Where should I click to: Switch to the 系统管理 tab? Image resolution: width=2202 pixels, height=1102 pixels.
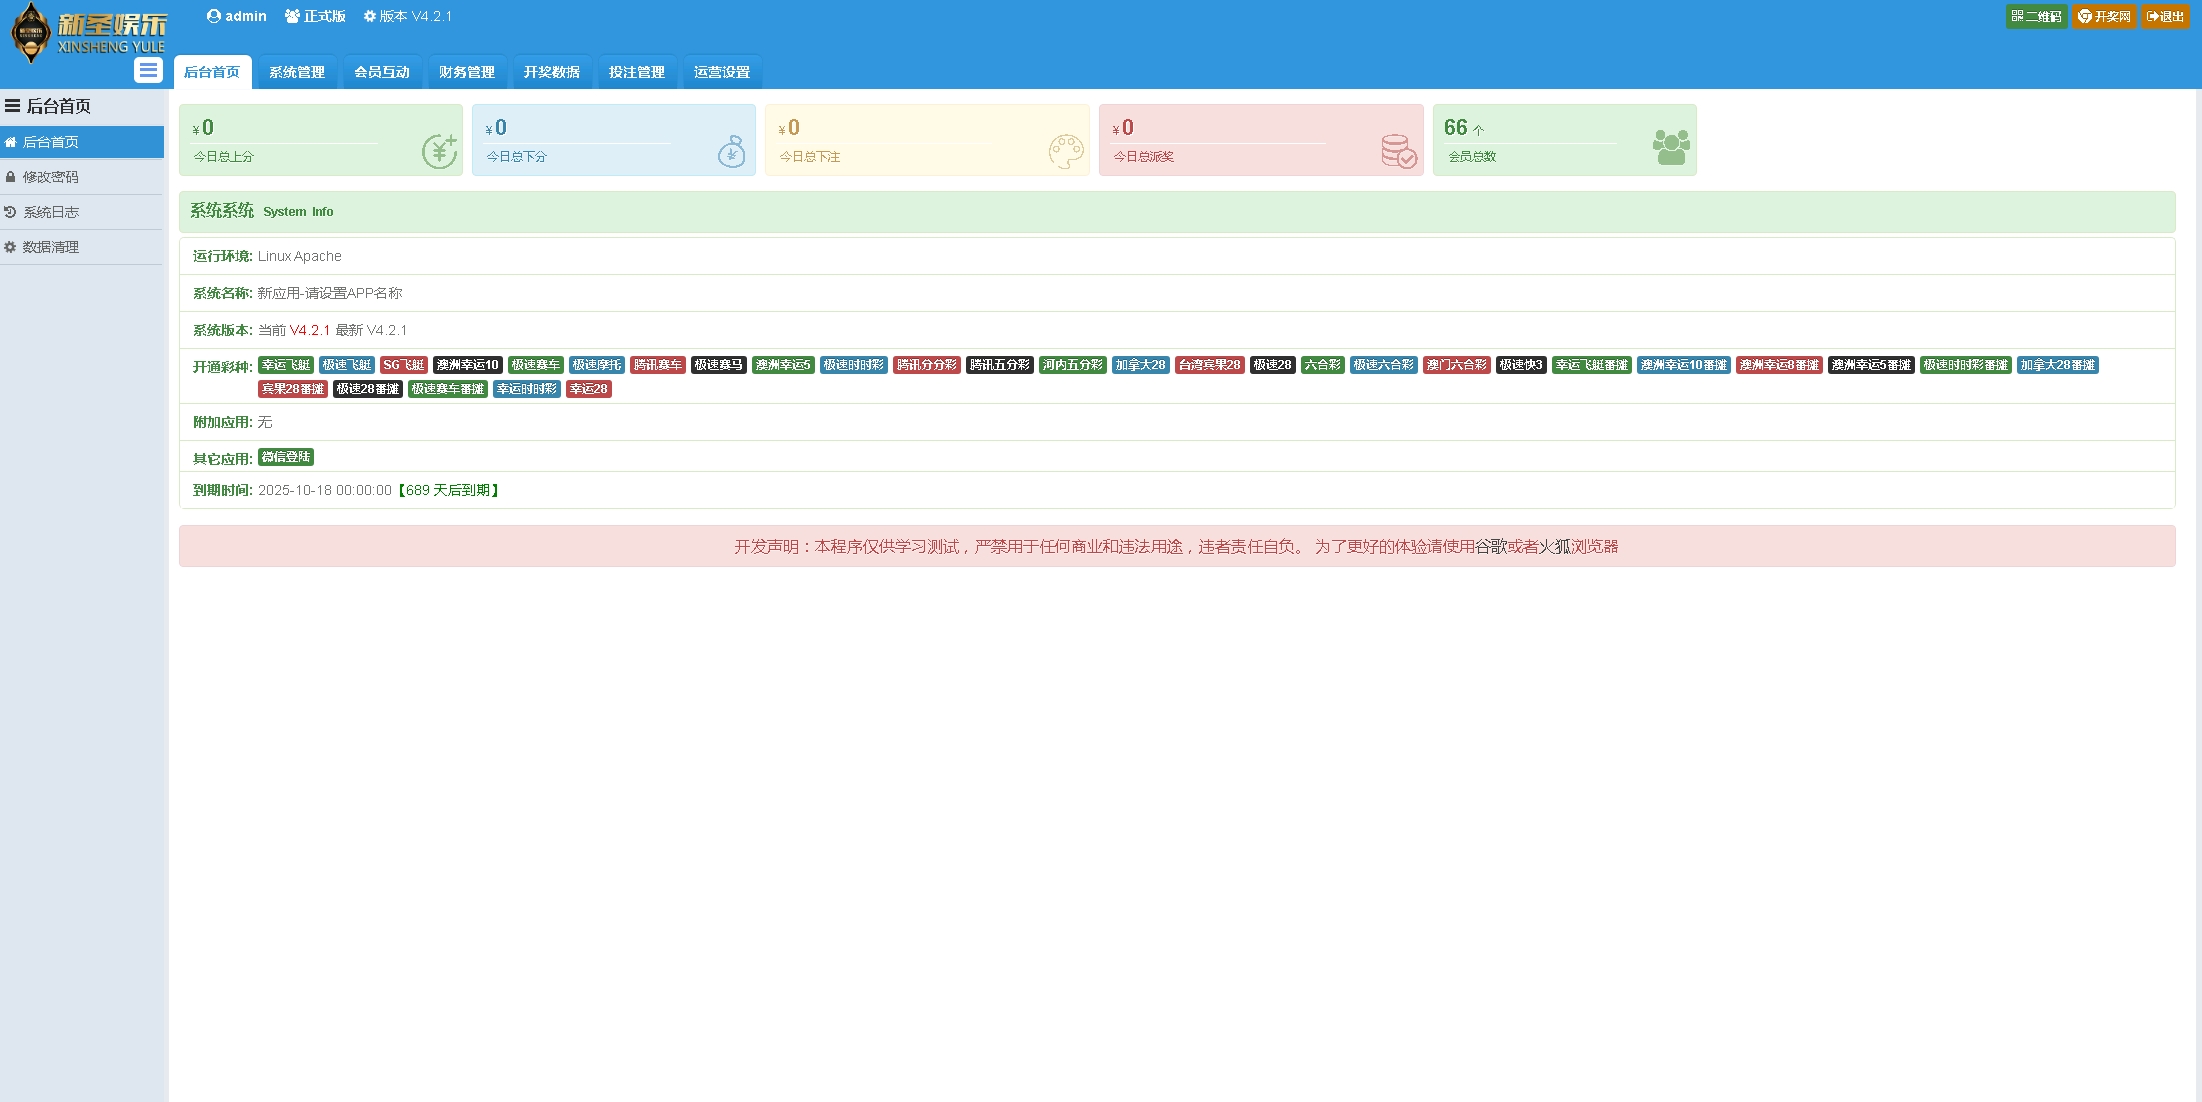pos(297,72)
